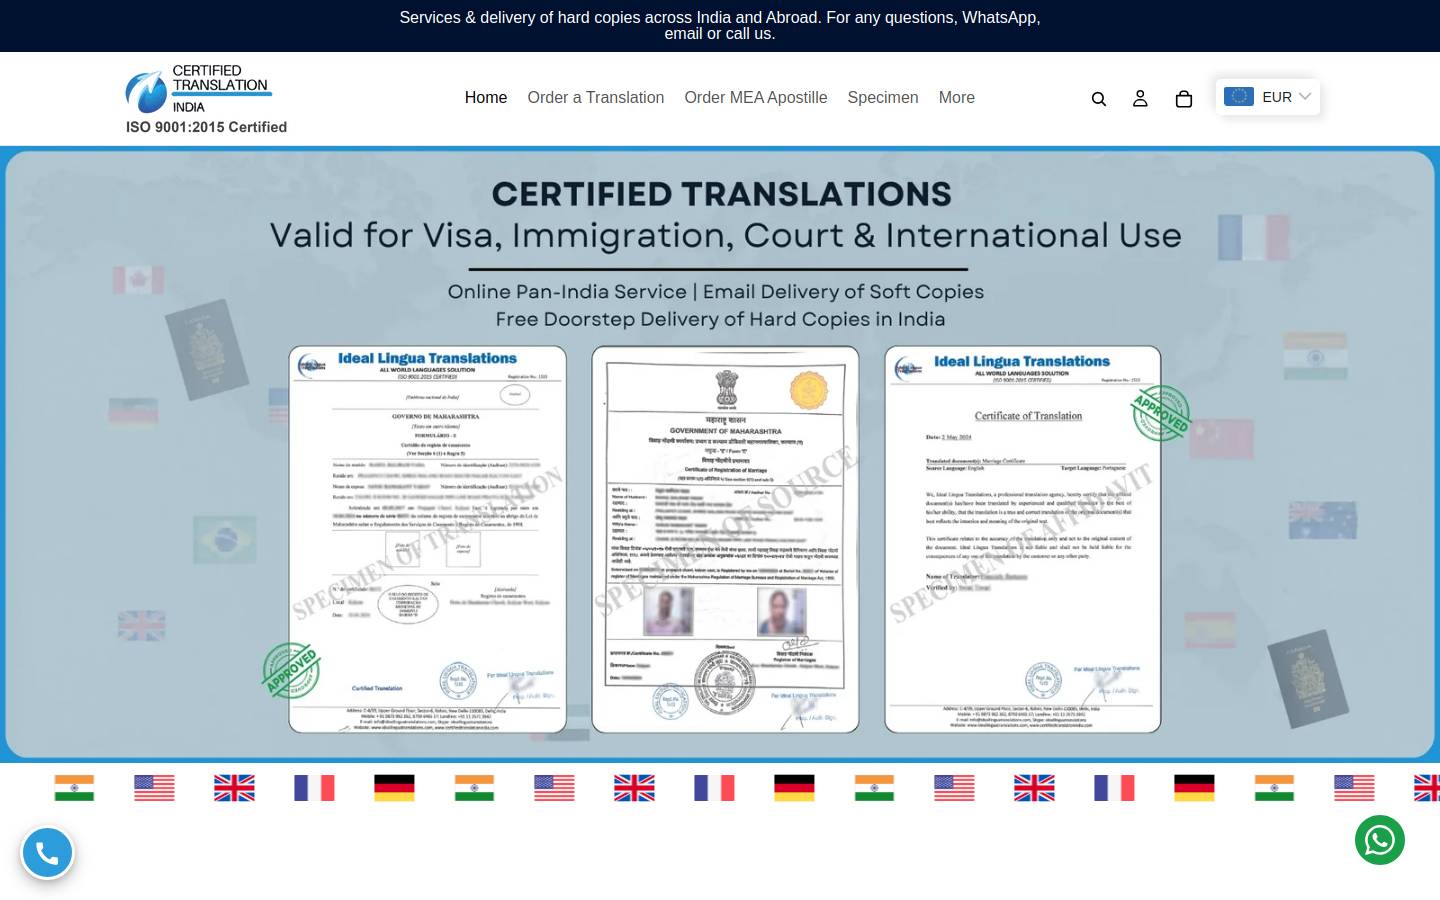Open the green WhatsApp chat button
Viewport: 1440px width, 900px height.
[1380, 840]
